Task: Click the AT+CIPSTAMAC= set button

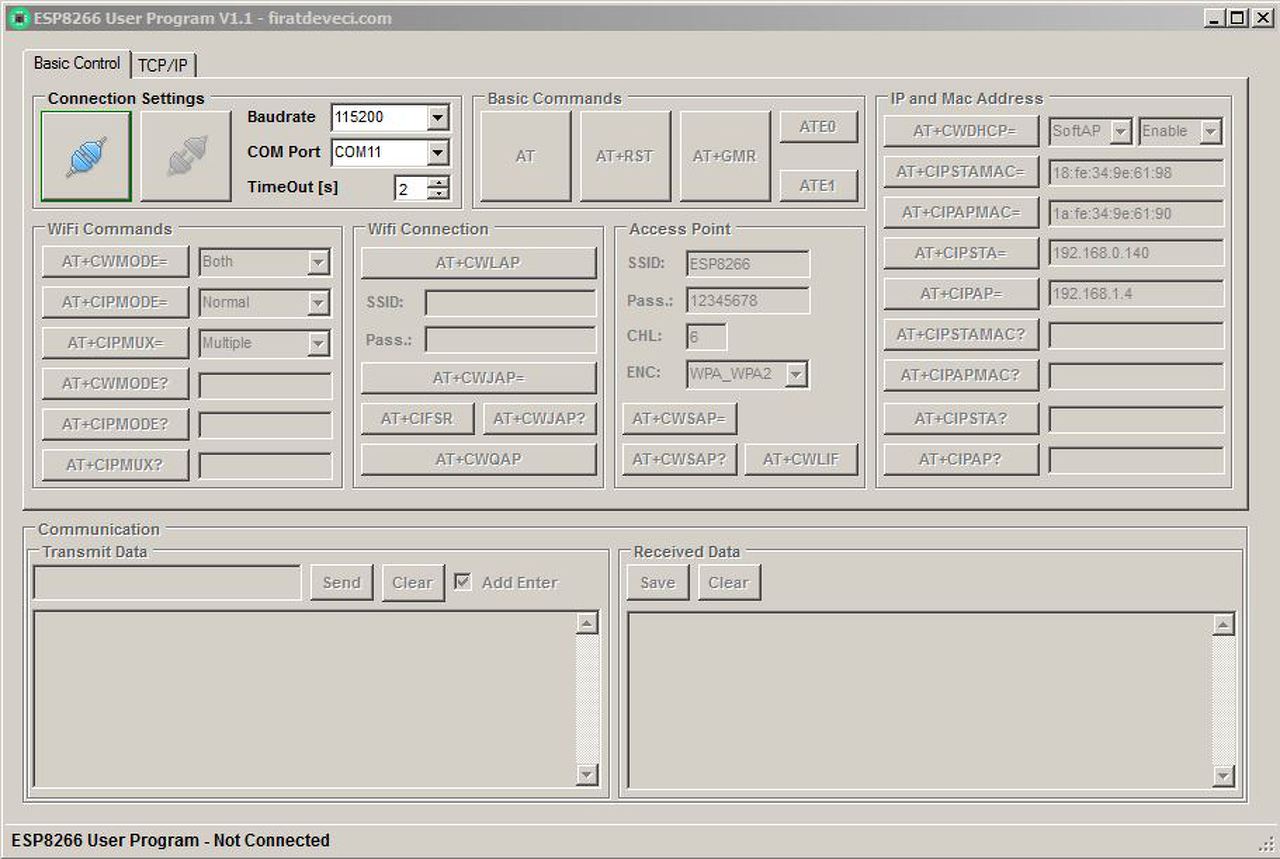Action: pyautogui.click(x=961, y=172)
